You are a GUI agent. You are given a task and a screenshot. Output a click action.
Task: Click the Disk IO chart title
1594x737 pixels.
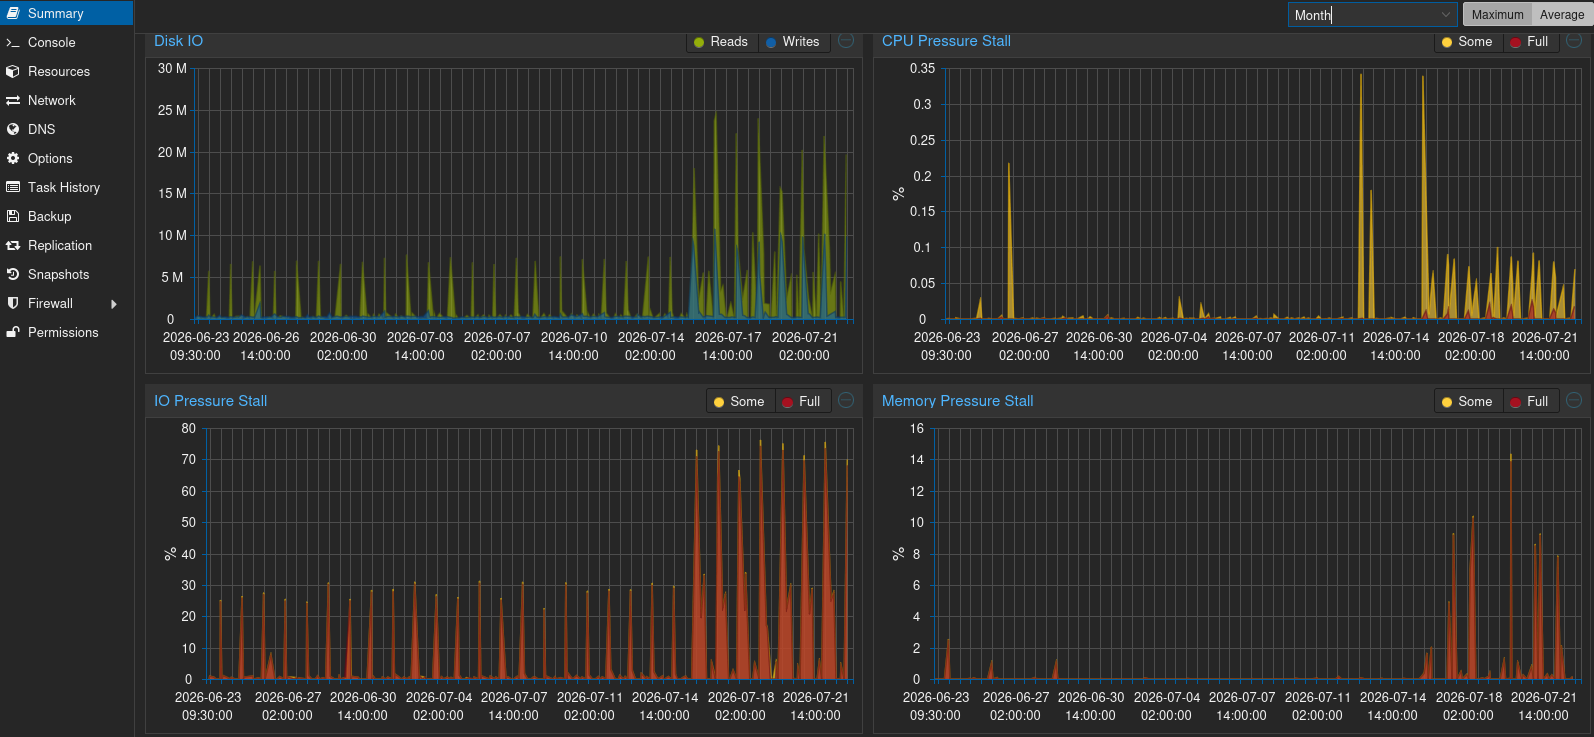pyautogui.click(x=178, y=41)
